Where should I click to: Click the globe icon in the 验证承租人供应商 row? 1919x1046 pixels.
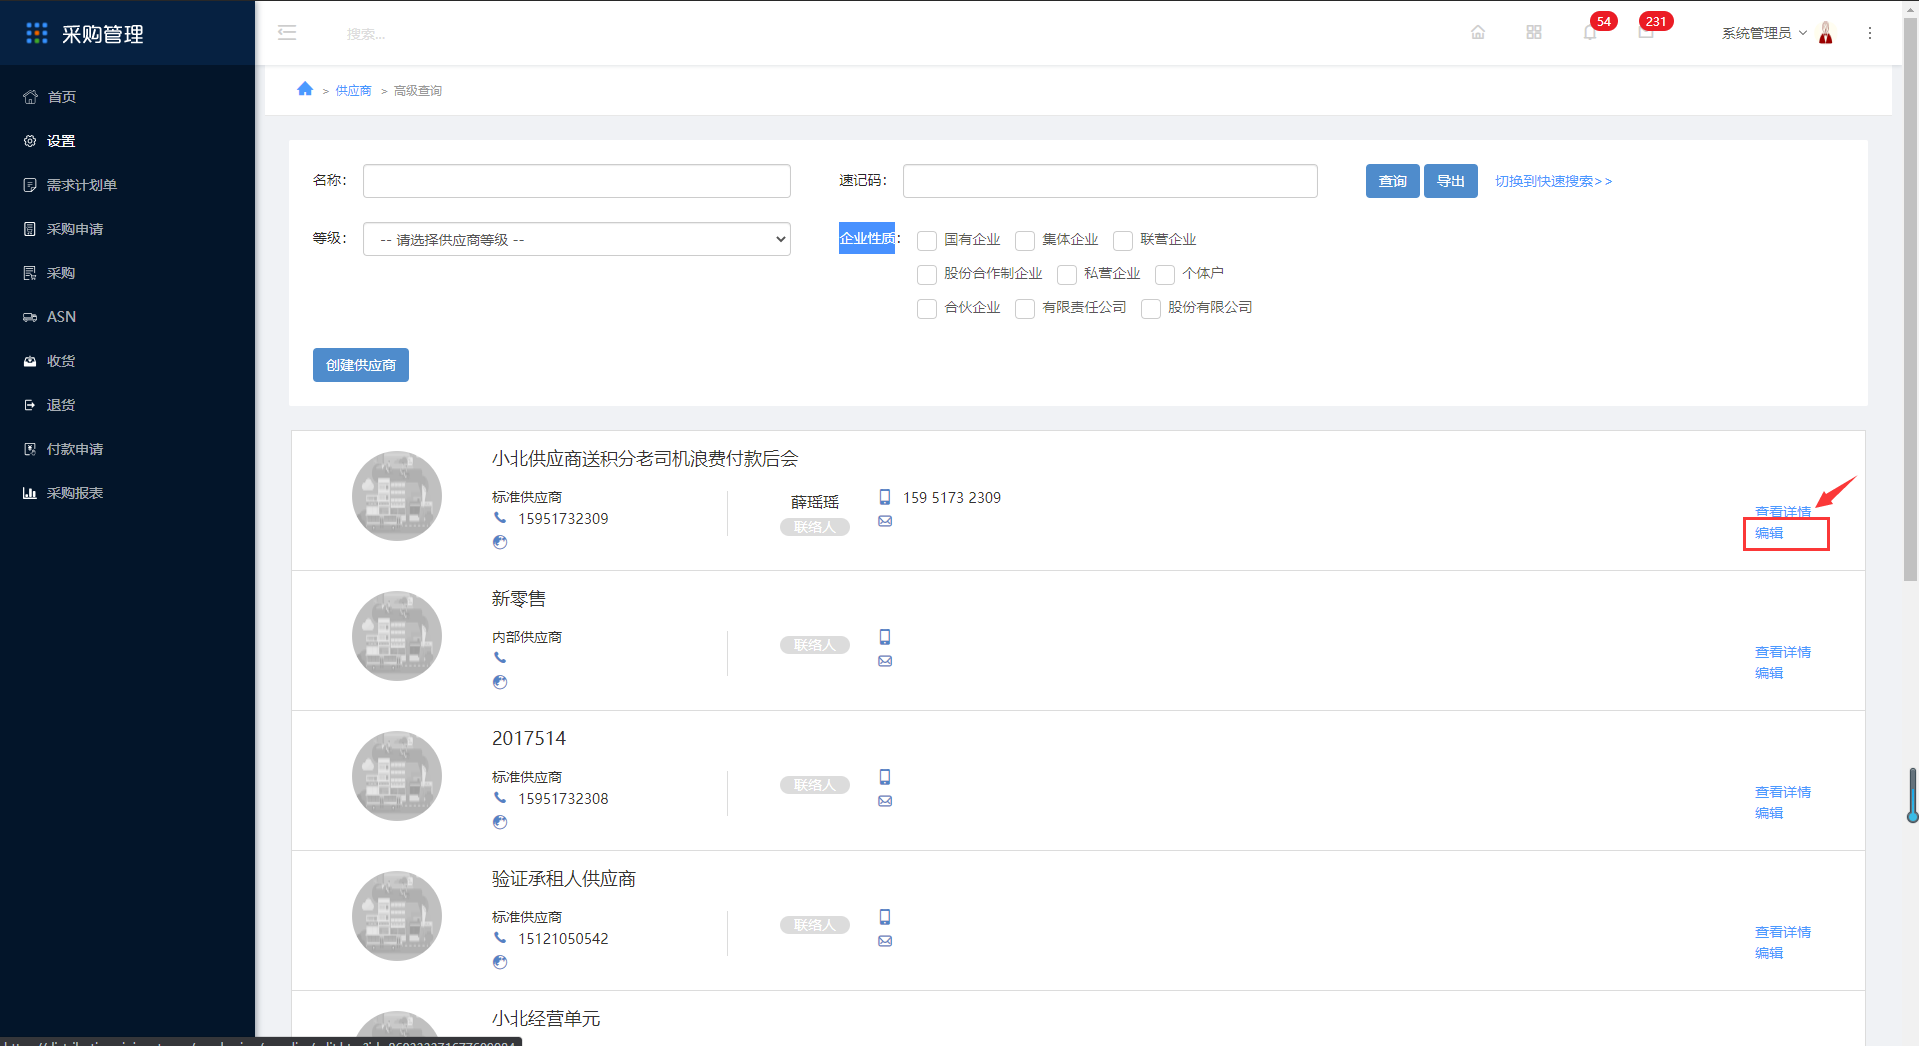(500, 962)
